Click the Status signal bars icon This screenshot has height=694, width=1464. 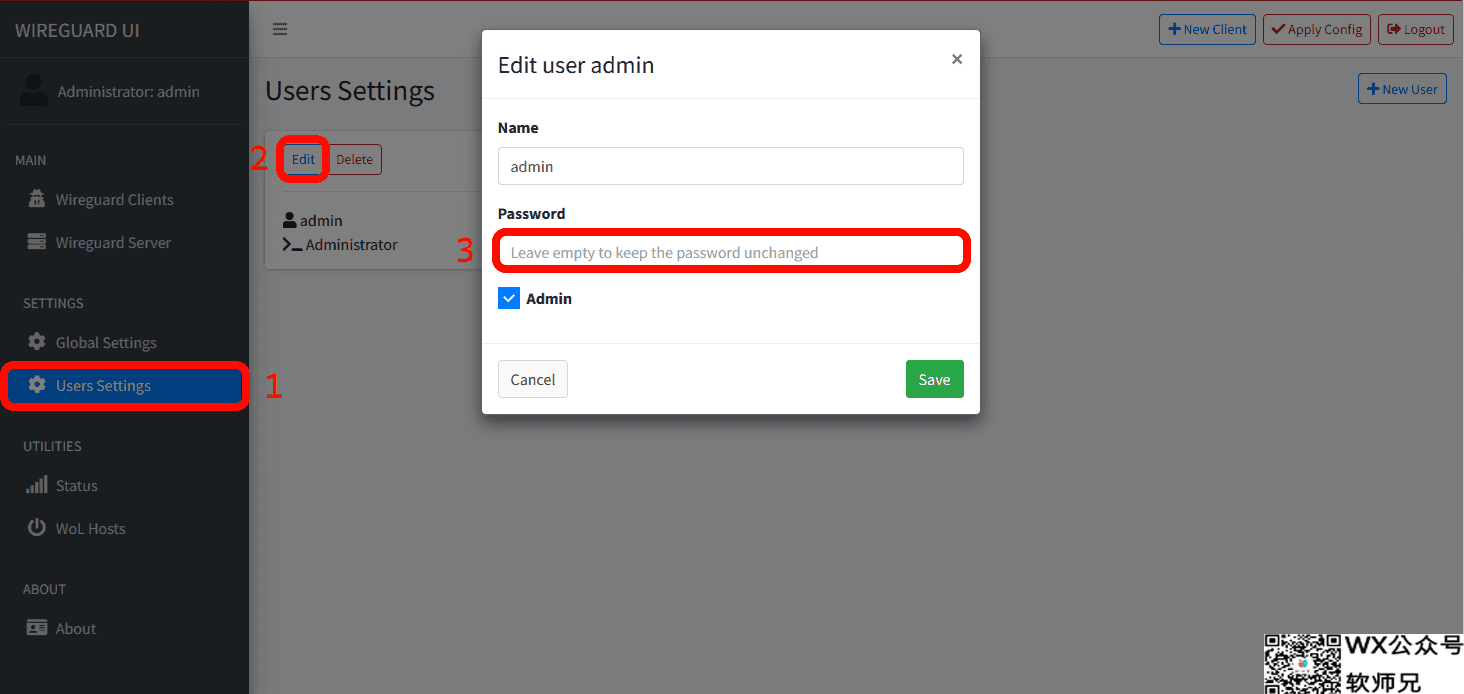point(37,485)
